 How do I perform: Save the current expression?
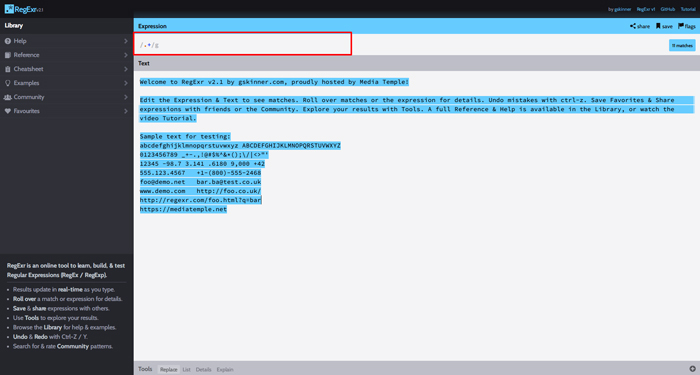pos(664,26)
